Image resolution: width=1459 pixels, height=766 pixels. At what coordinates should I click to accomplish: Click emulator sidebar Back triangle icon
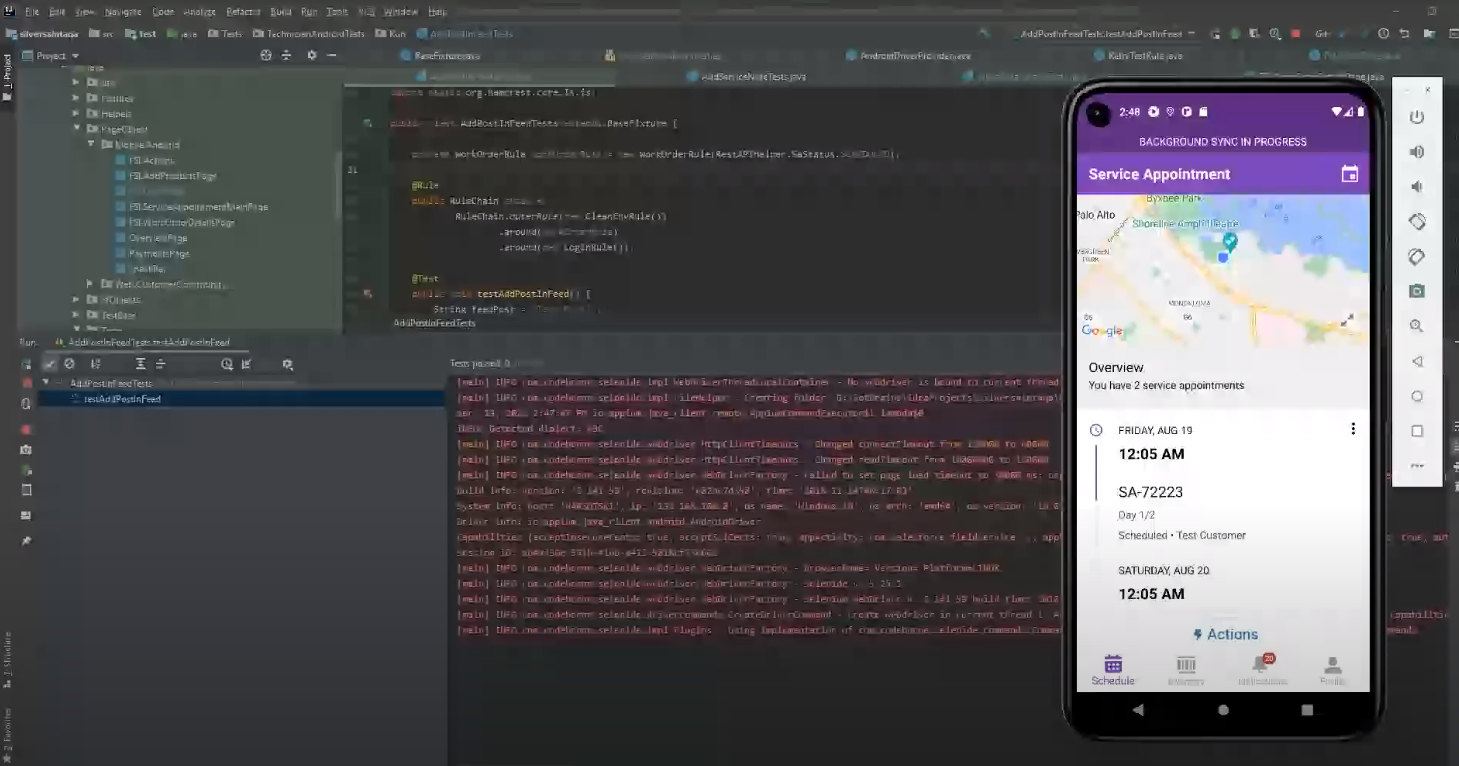(1416, 361)
